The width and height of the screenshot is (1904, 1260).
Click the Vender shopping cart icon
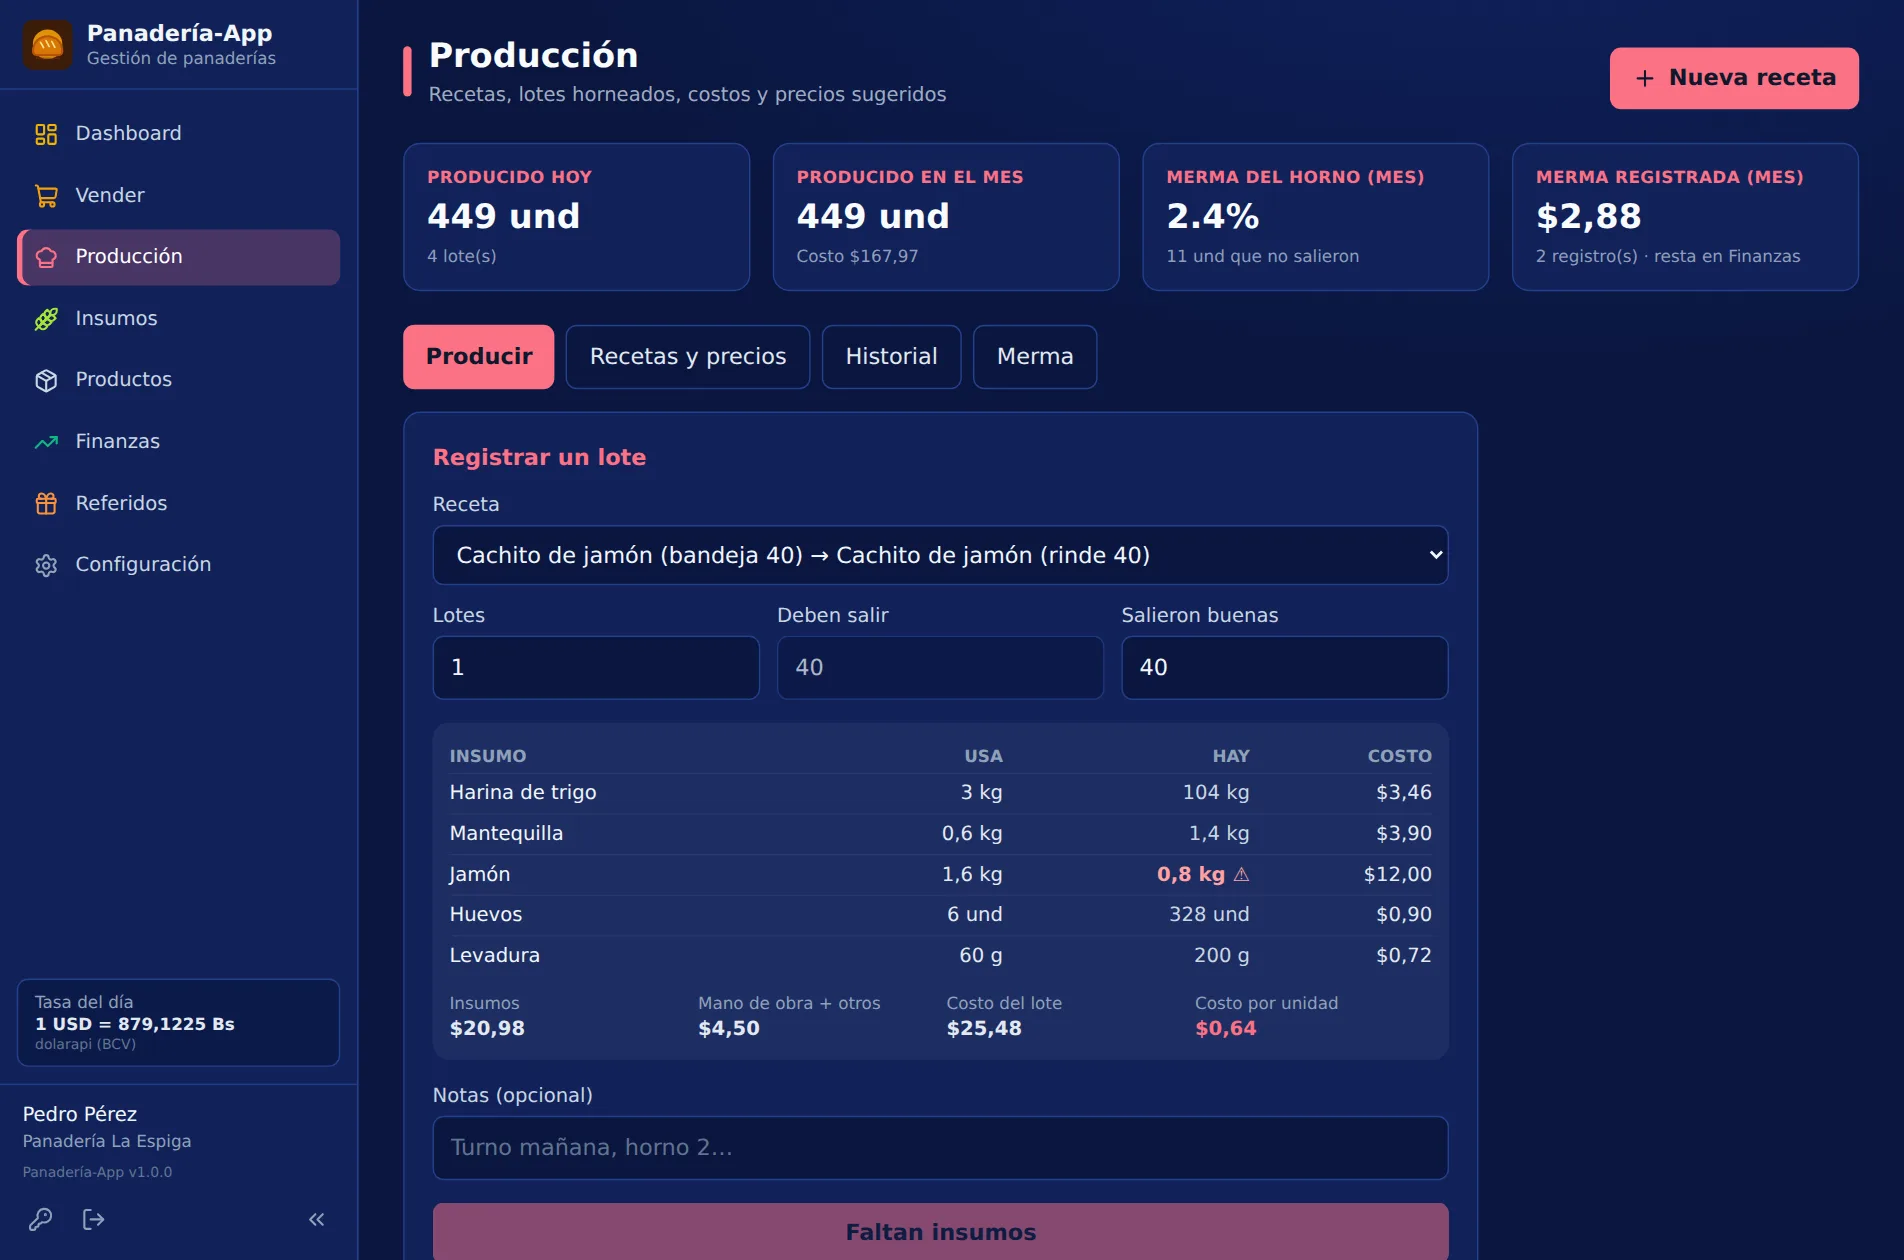[46, 196]
